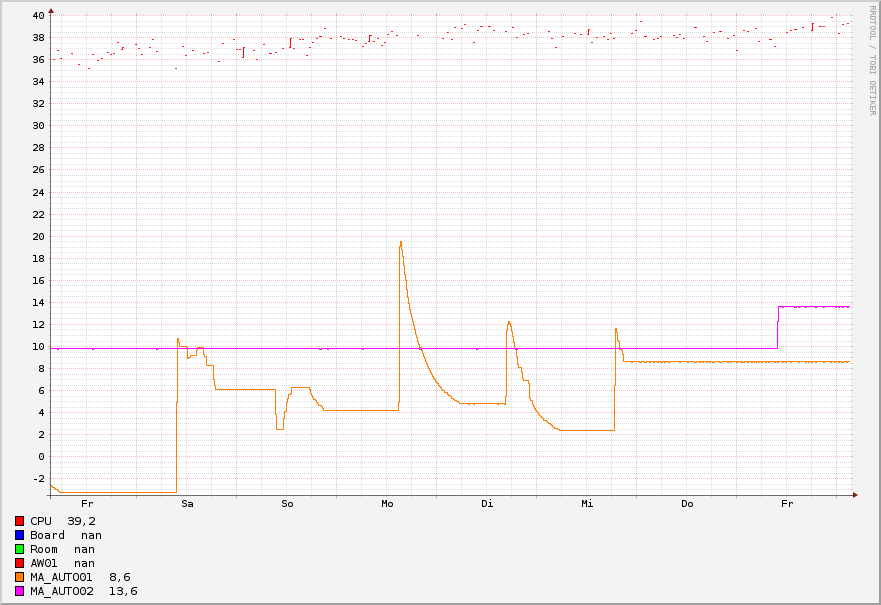The width and height of the screenshot is (881, 605).
Task: Click the CPU value 39,2 in legend
Action: pos(81,521)
